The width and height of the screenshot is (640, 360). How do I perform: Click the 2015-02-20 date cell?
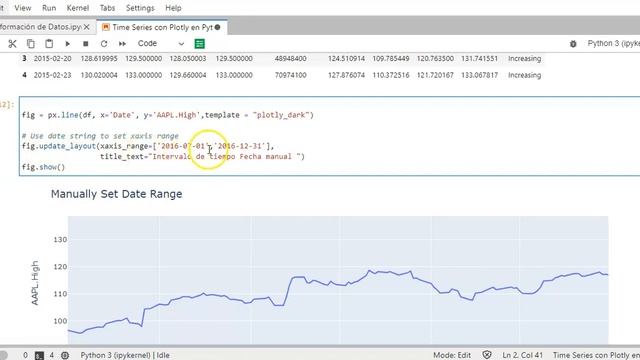point(52,58)
